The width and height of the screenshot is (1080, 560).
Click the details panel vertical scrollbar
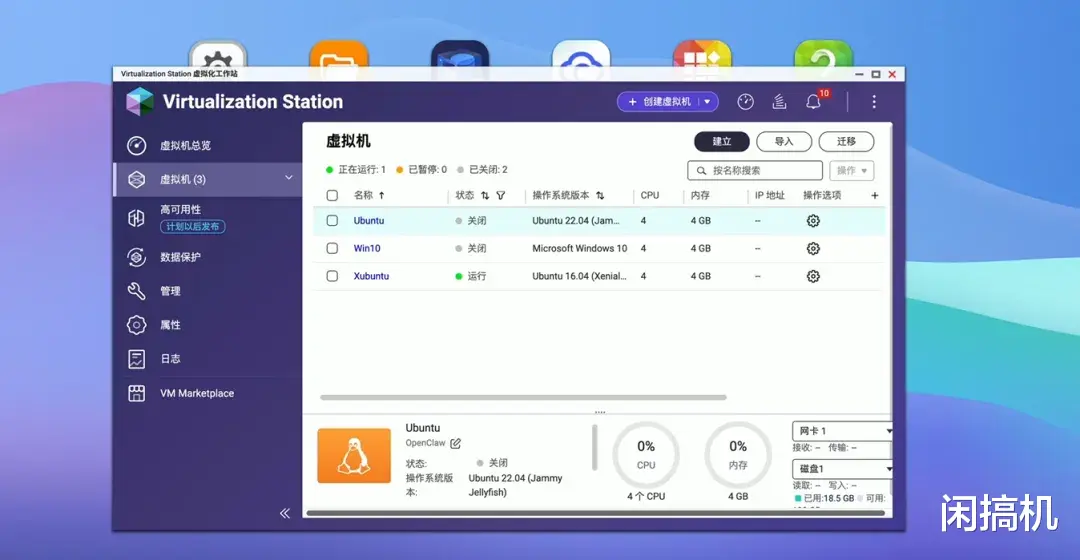click(594, 448)
